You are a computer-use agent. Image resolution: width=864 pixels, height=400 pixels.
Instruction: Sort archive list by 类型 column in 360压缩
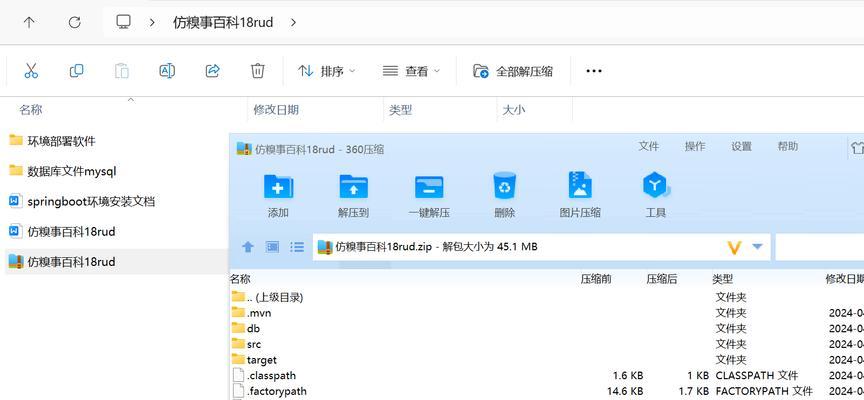point(722,279)
